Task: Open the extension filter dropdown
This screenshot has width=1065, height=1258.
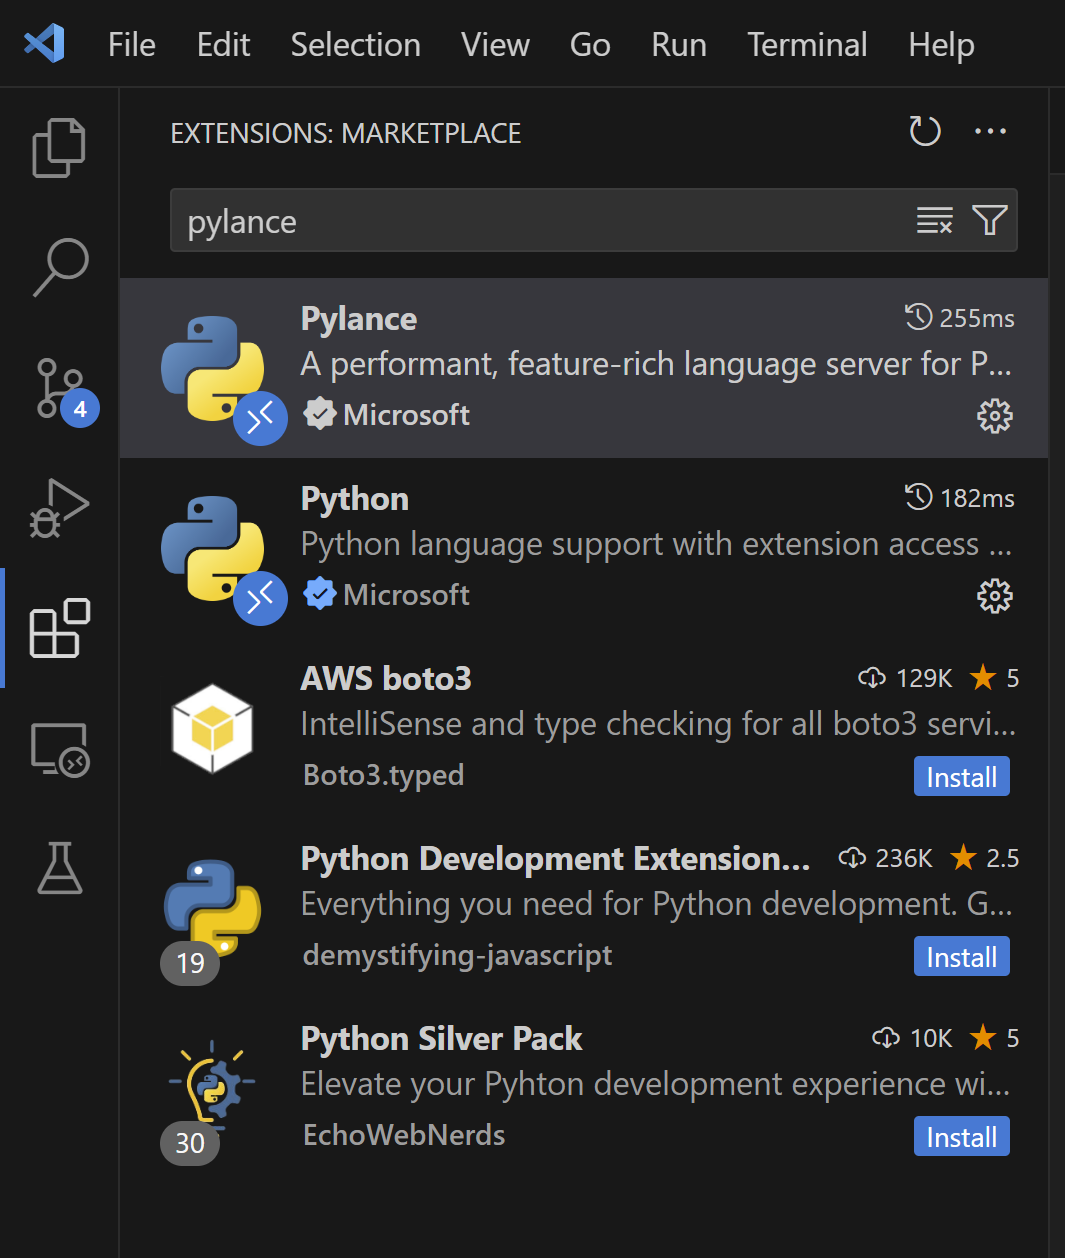Action: pyautogui.click(x=989, y=220)
